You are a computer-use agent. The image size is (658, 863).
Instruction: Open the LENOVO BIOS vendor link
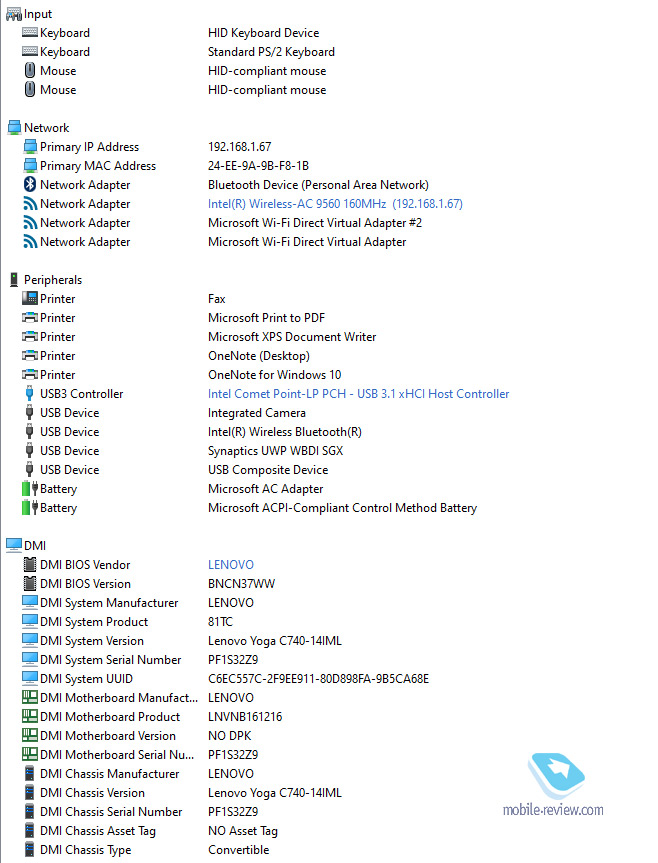tap(231, 565)
